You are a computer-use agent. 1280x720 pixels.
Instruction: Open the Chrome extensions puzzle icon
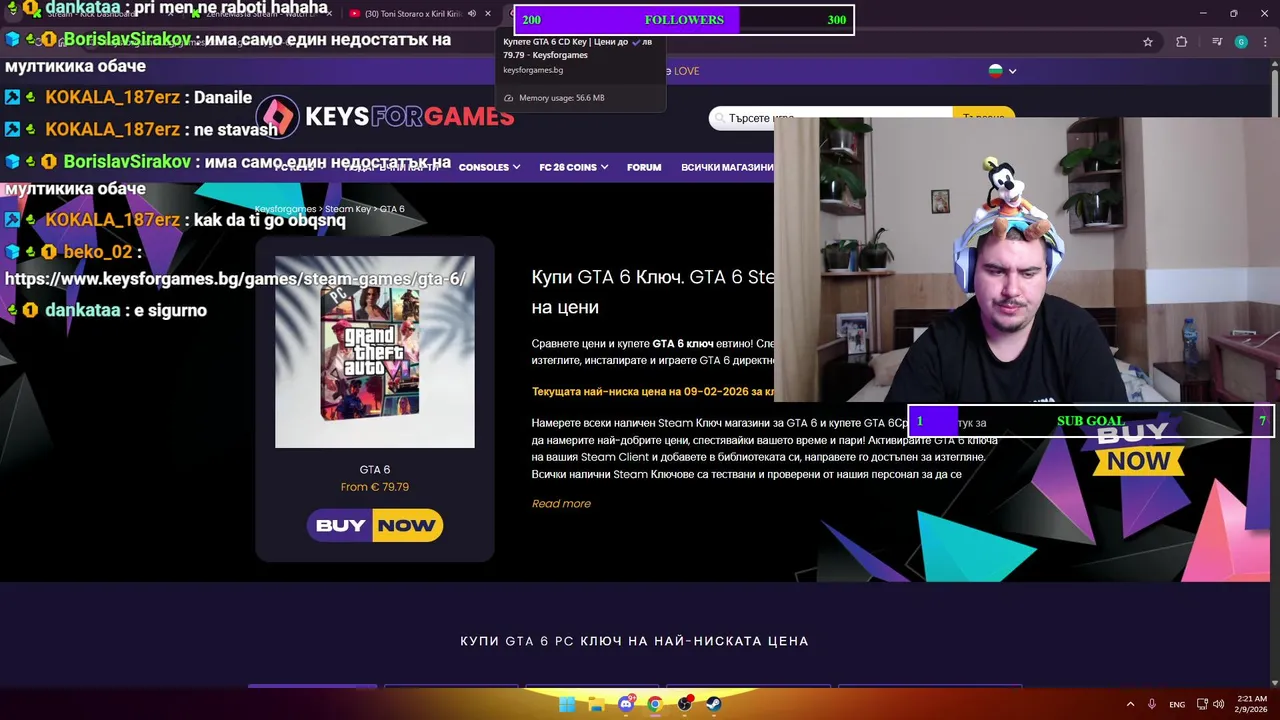pos(1182,42)
